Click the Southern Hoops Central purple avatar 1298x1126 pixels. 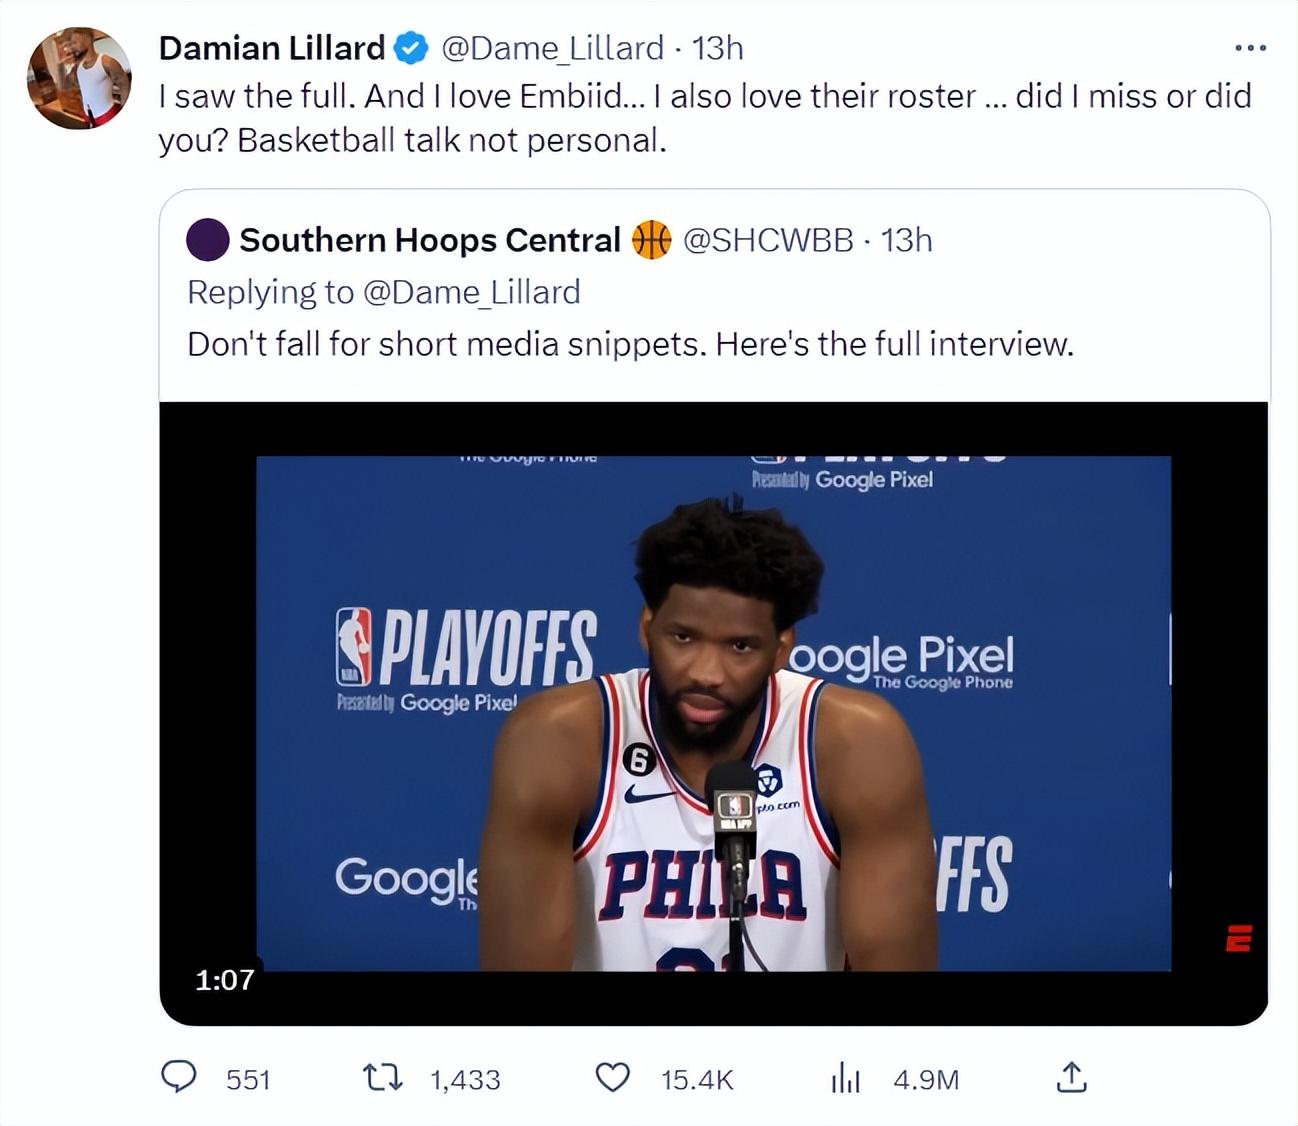coord(208,240)
